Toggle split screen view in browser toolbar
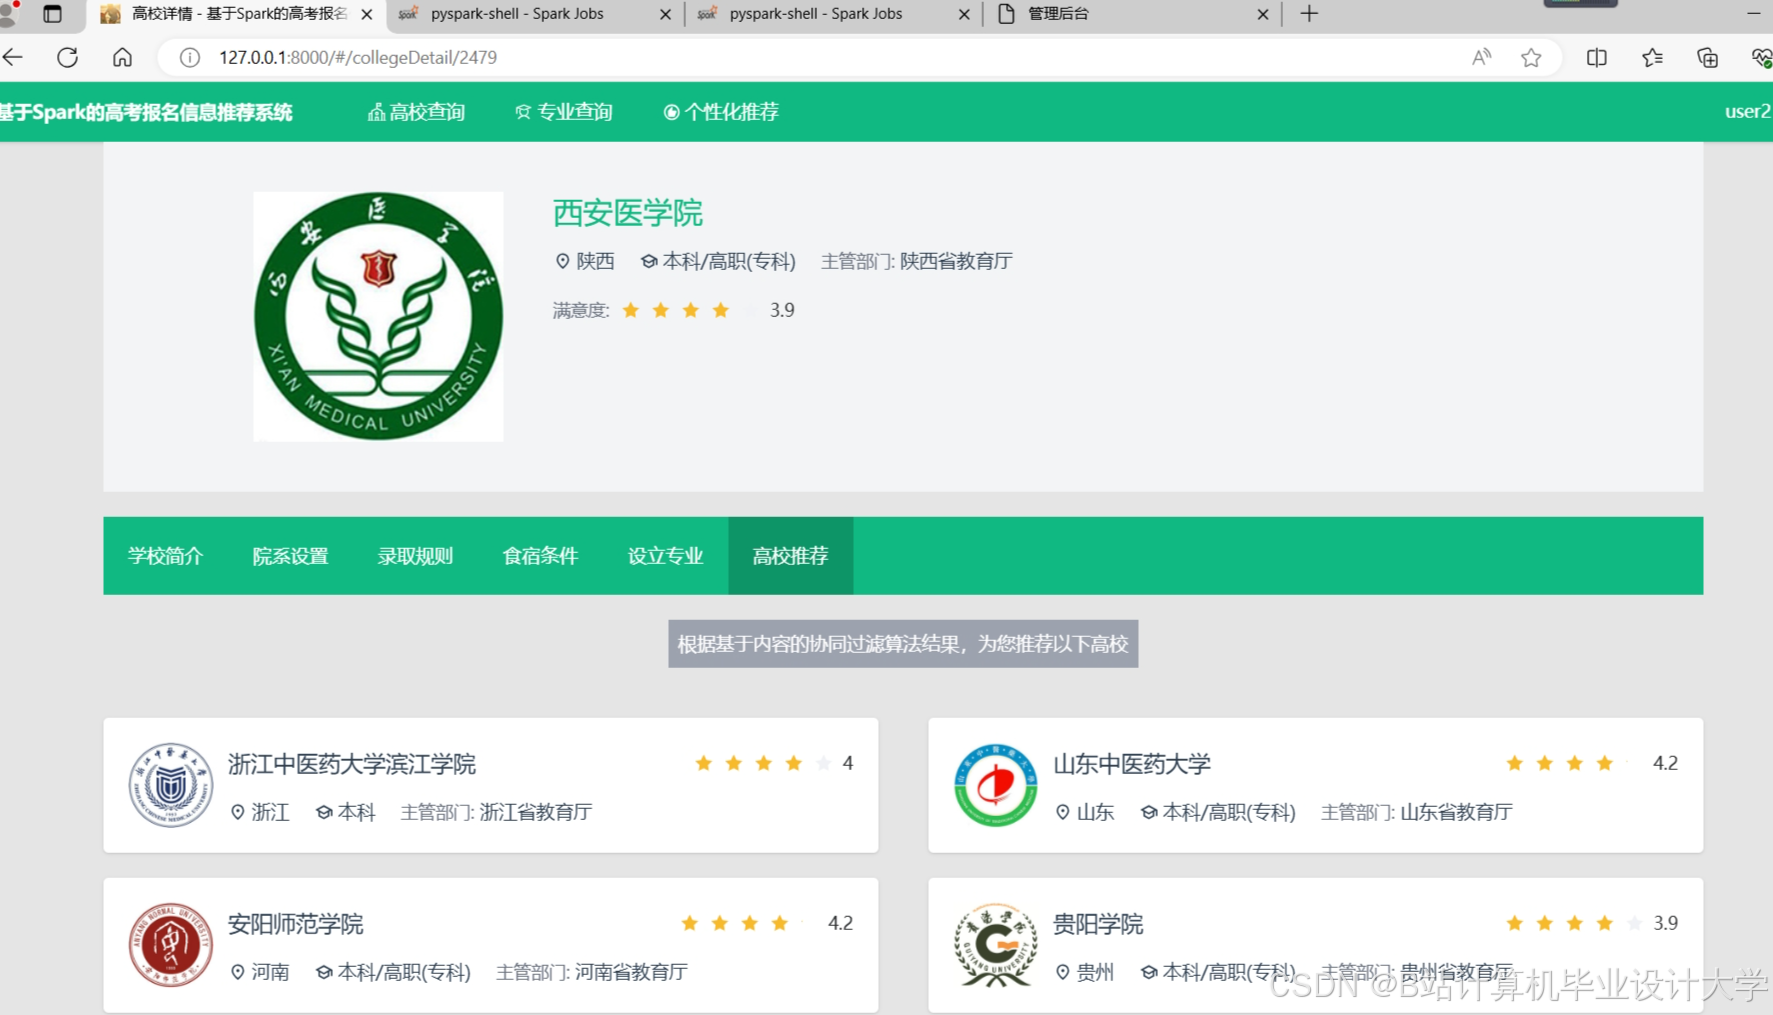Screen dimensions: 1773x1015 (1596, 57)
